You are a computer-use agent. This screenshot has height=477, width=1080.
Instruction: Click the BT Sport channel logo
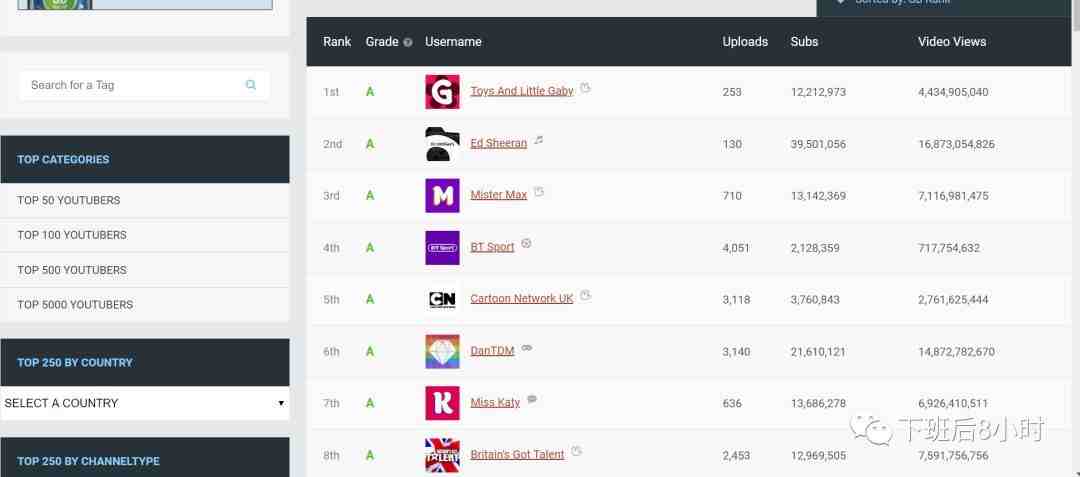[442, 248]
